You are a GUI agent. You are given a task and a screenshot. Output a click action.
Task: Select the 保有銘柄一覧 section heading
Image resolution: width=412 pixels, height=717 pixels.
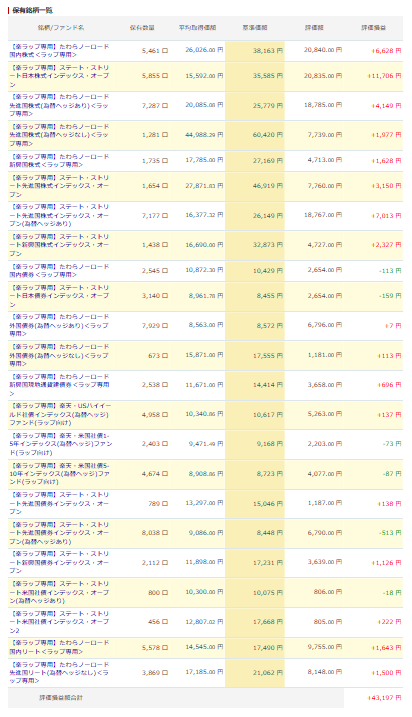click(32, 10)
